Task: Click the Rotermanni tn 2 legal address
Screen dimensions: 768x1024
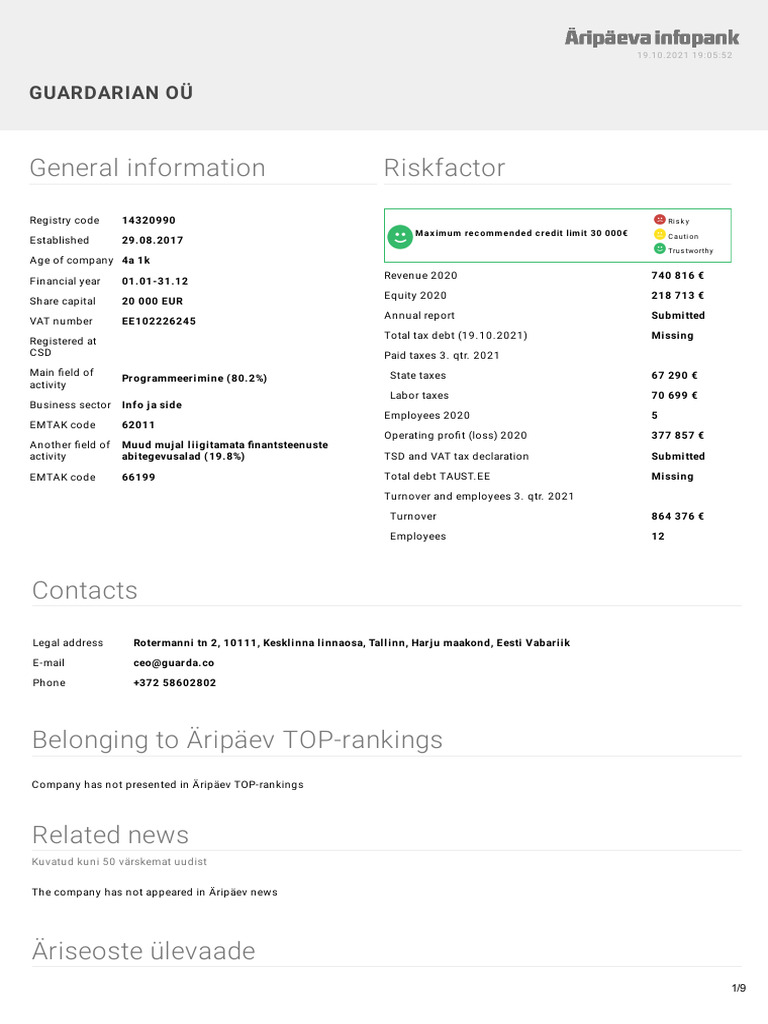Action: 351,643
